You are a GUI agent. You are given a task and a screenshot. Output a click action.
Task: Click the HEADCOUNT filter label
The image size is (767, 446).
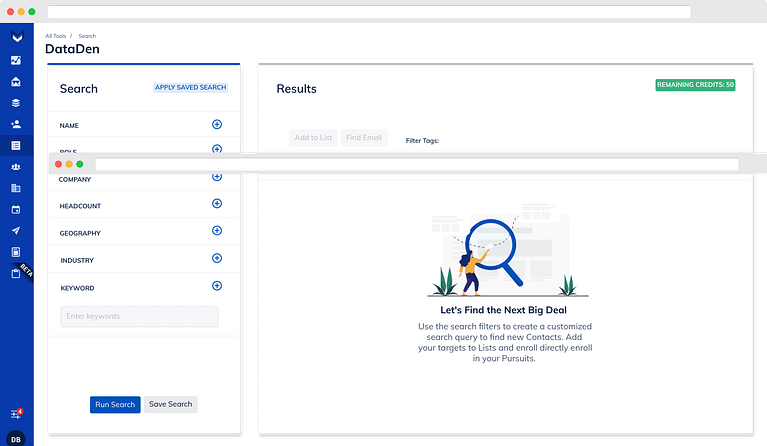80,206
